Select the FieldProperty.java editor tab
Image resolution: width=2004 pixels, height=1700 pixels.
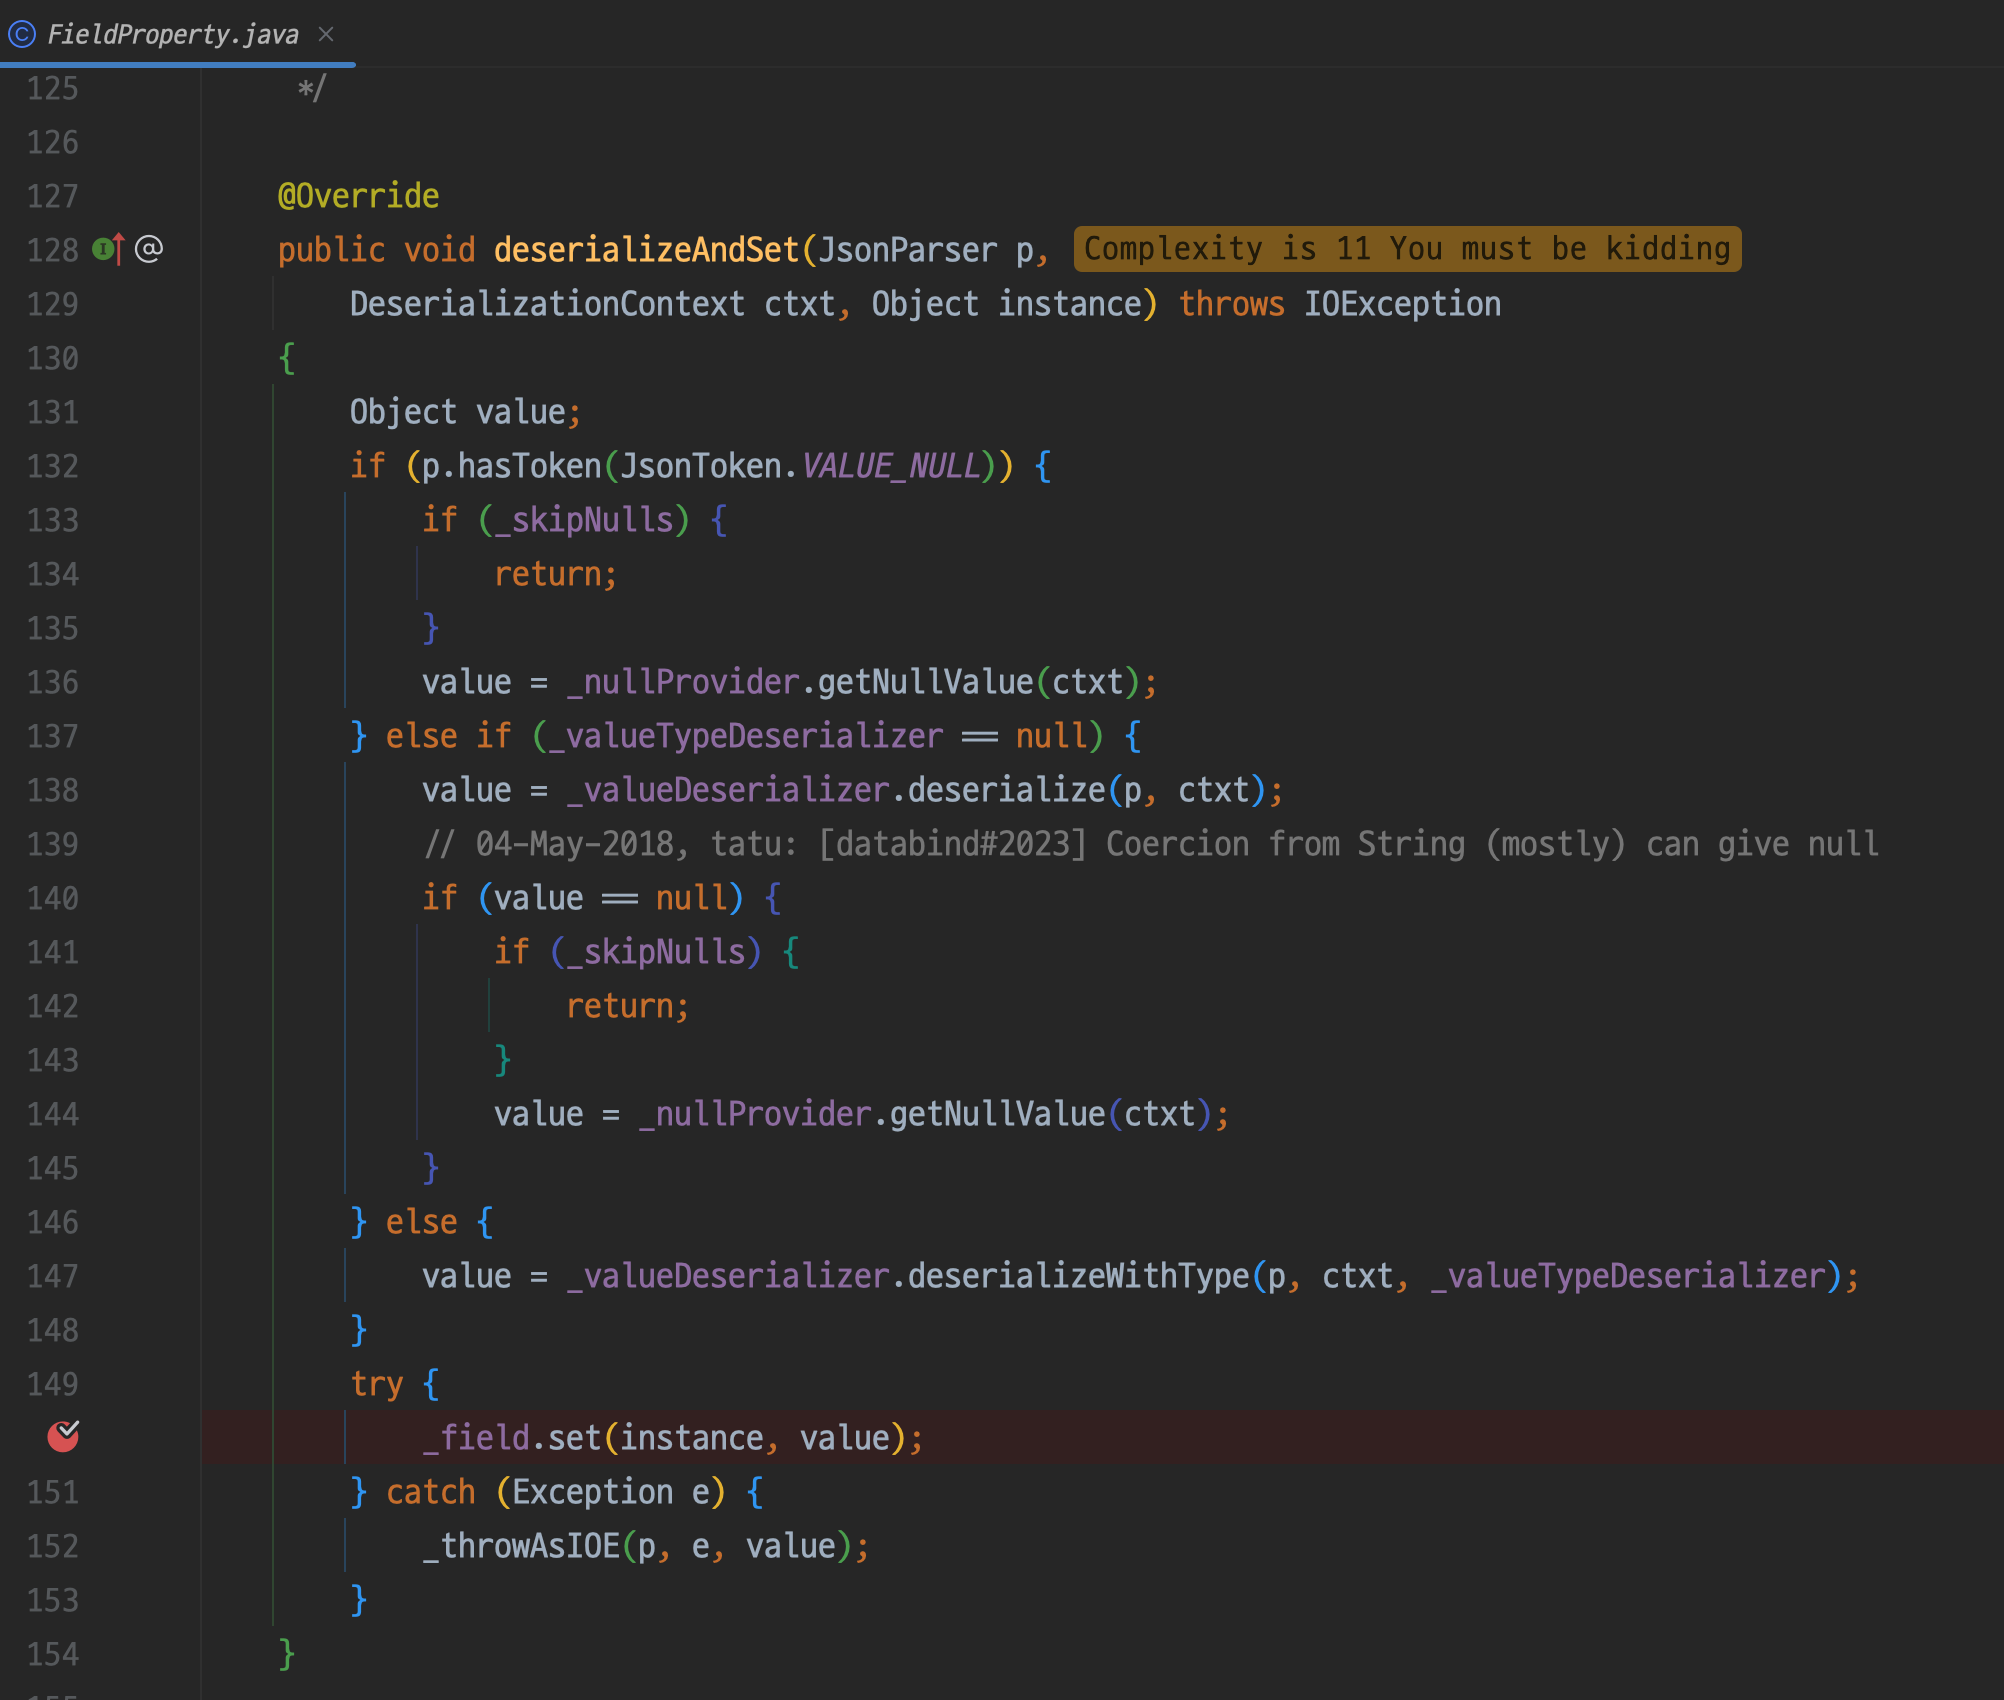(x=172, y=35)
